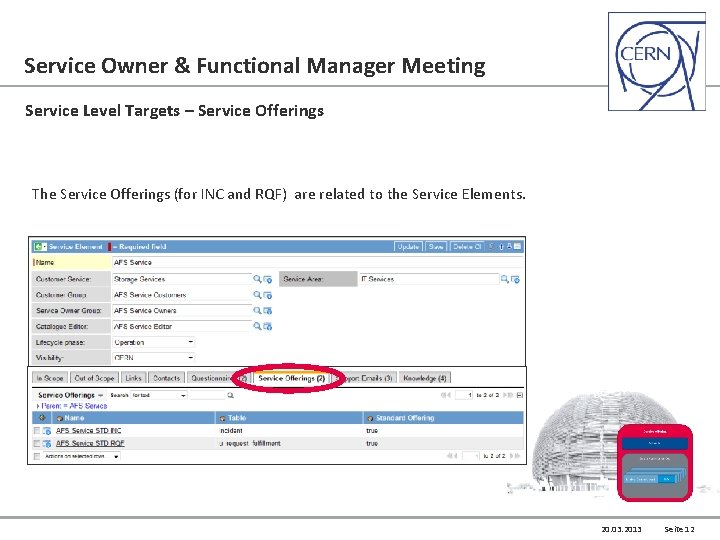
Task: Click the green back arrow beside Service Element
Action: click(x=38, y=247)
